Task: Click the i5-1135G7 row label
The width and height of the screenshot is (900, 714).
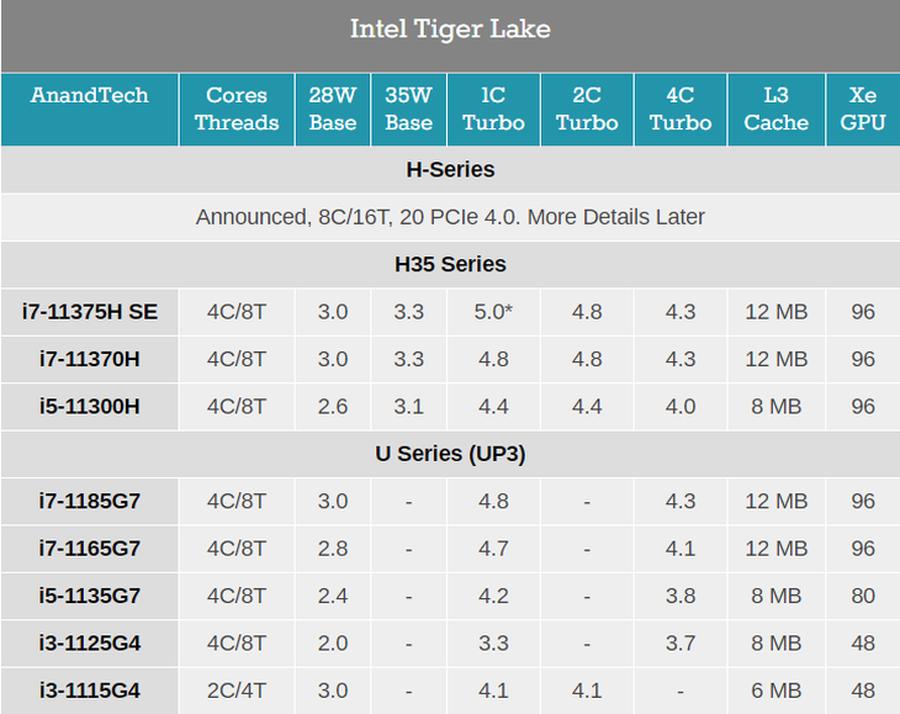Action: [90, 596]
